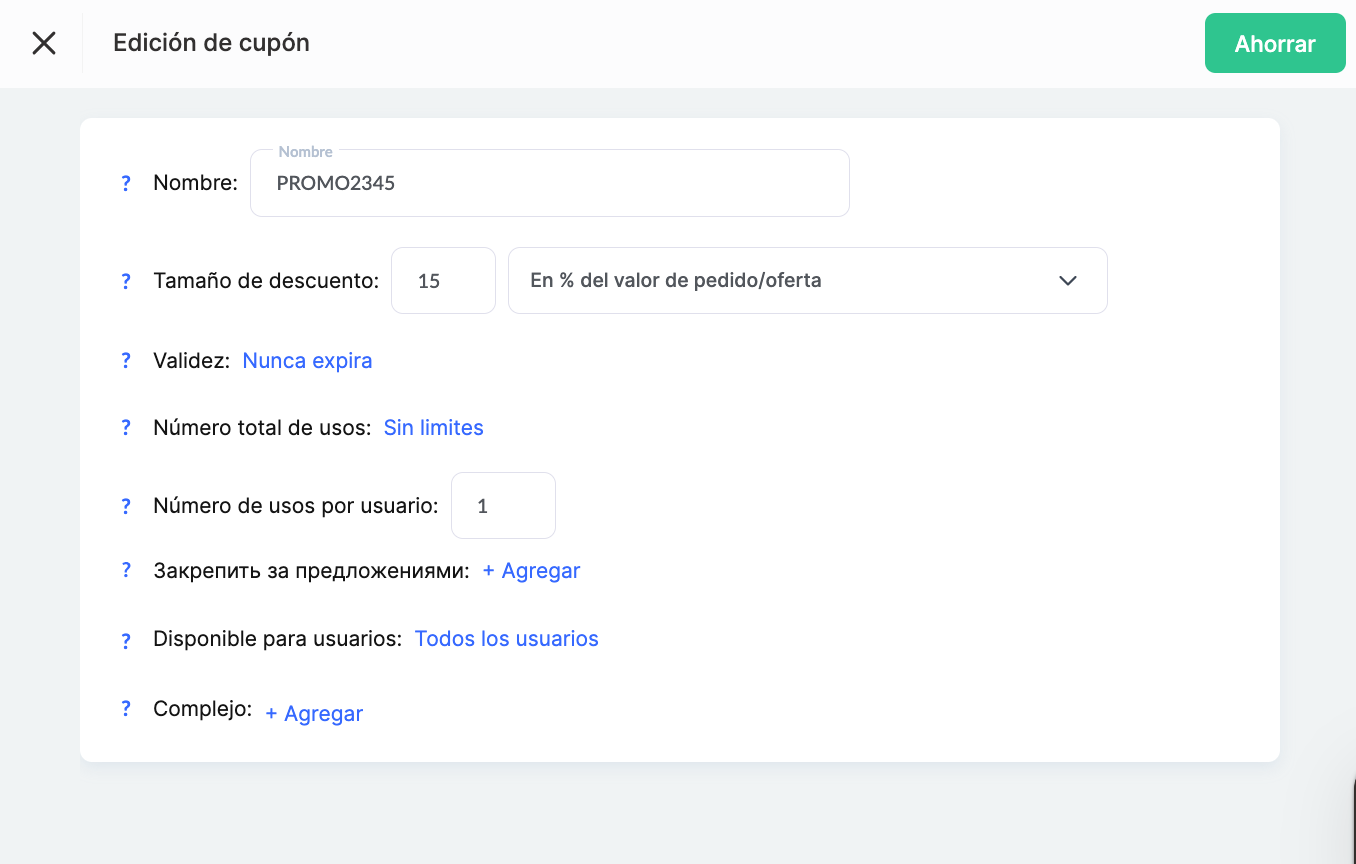
Task: Open help beside Закрепить за предложениями
Action: (x=126, y=570)
